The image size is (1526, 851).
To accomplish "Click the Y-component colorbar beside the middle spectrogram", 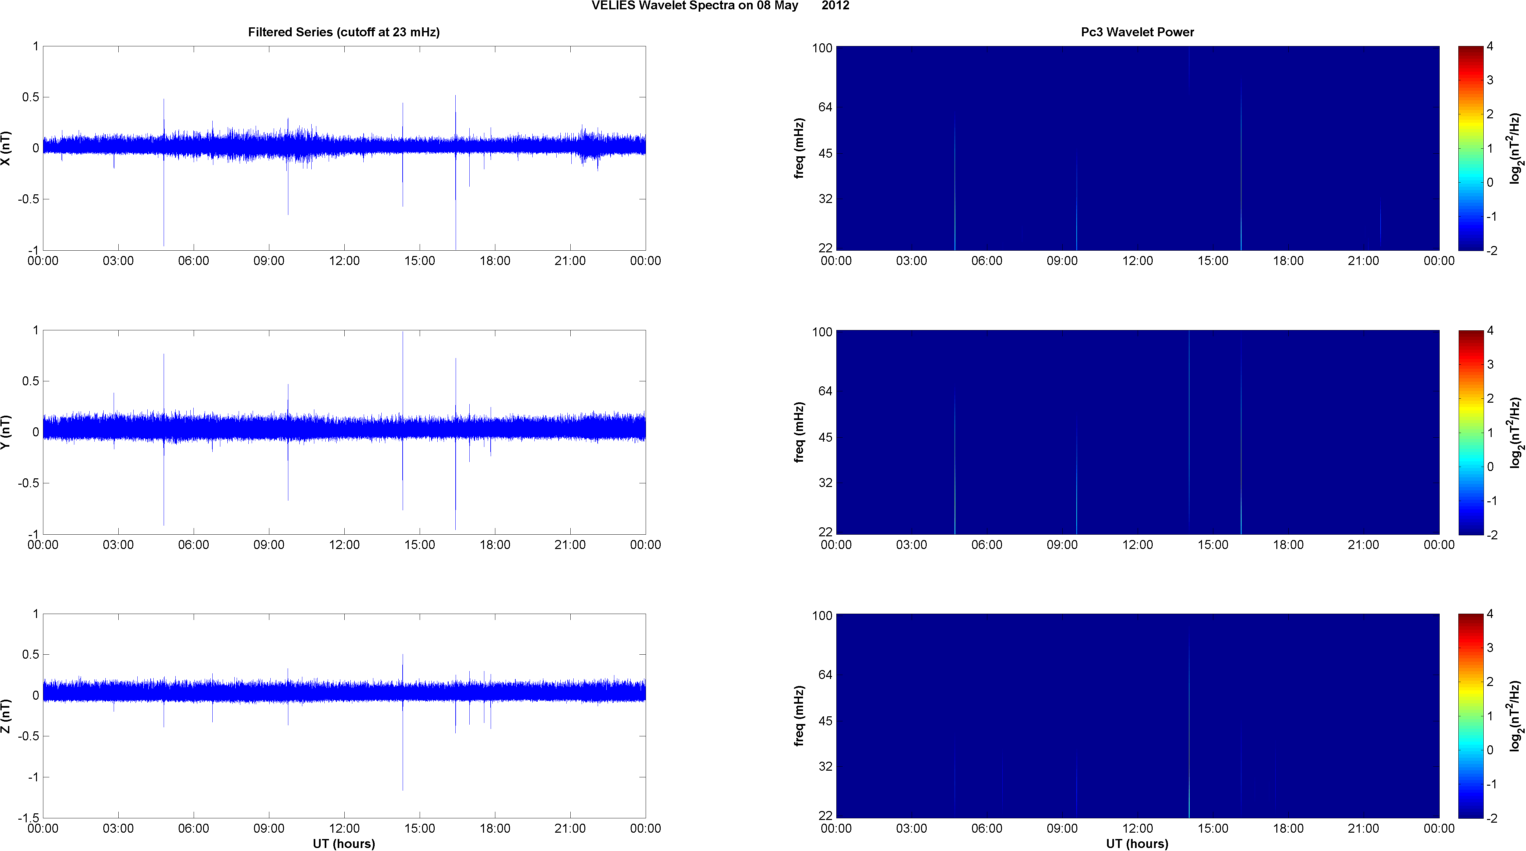I will click(1470, 432).
